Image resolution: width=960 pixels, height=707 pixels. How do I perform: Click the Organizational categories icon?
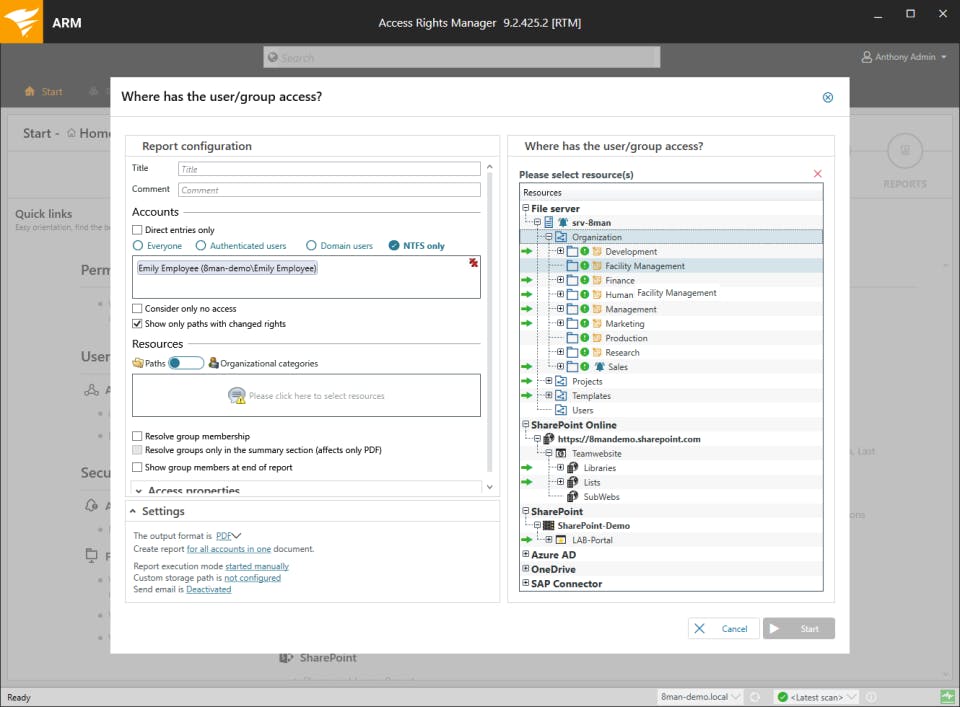click(x=213, y=363)
